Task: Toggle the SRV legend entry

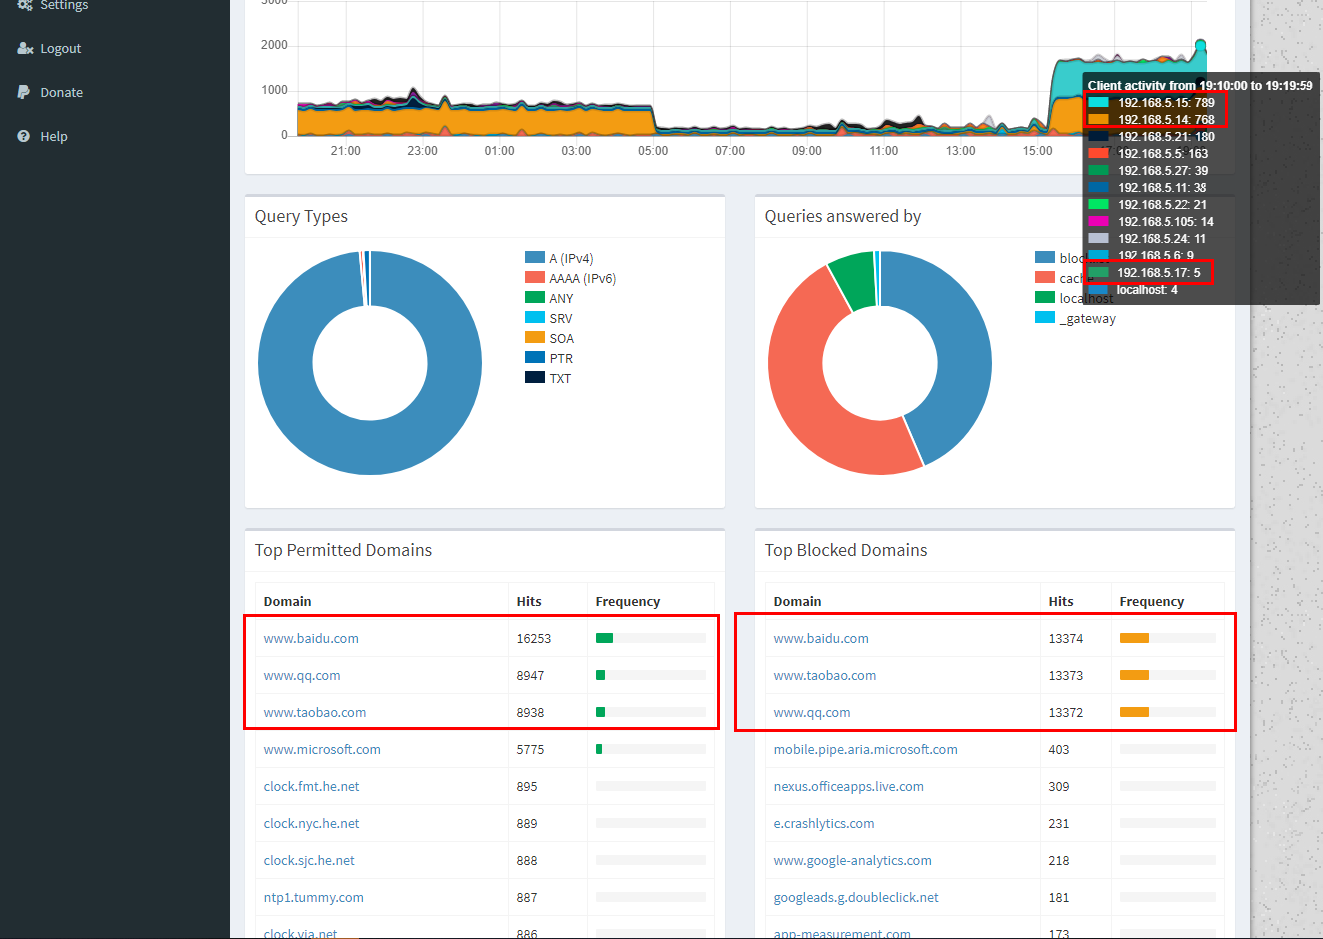Action: [x=549, y=318]
